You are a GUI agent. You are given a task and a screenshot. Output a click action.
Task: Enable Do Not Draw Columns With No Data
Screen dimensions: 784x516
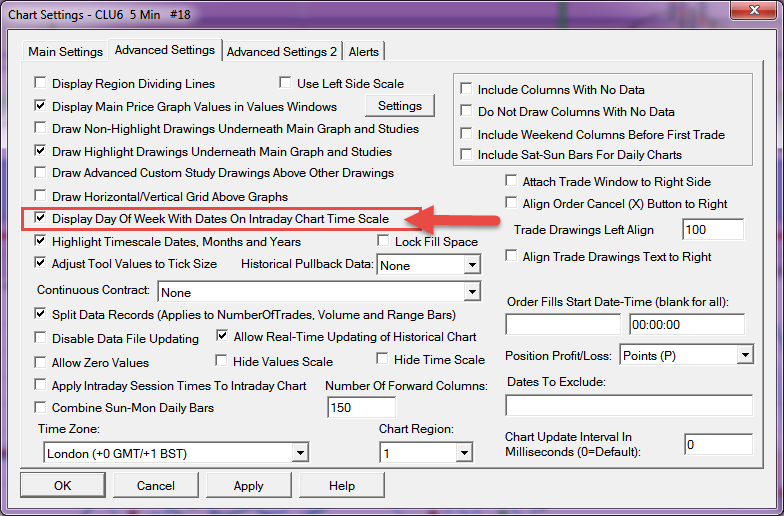click(x=466, y=110)
